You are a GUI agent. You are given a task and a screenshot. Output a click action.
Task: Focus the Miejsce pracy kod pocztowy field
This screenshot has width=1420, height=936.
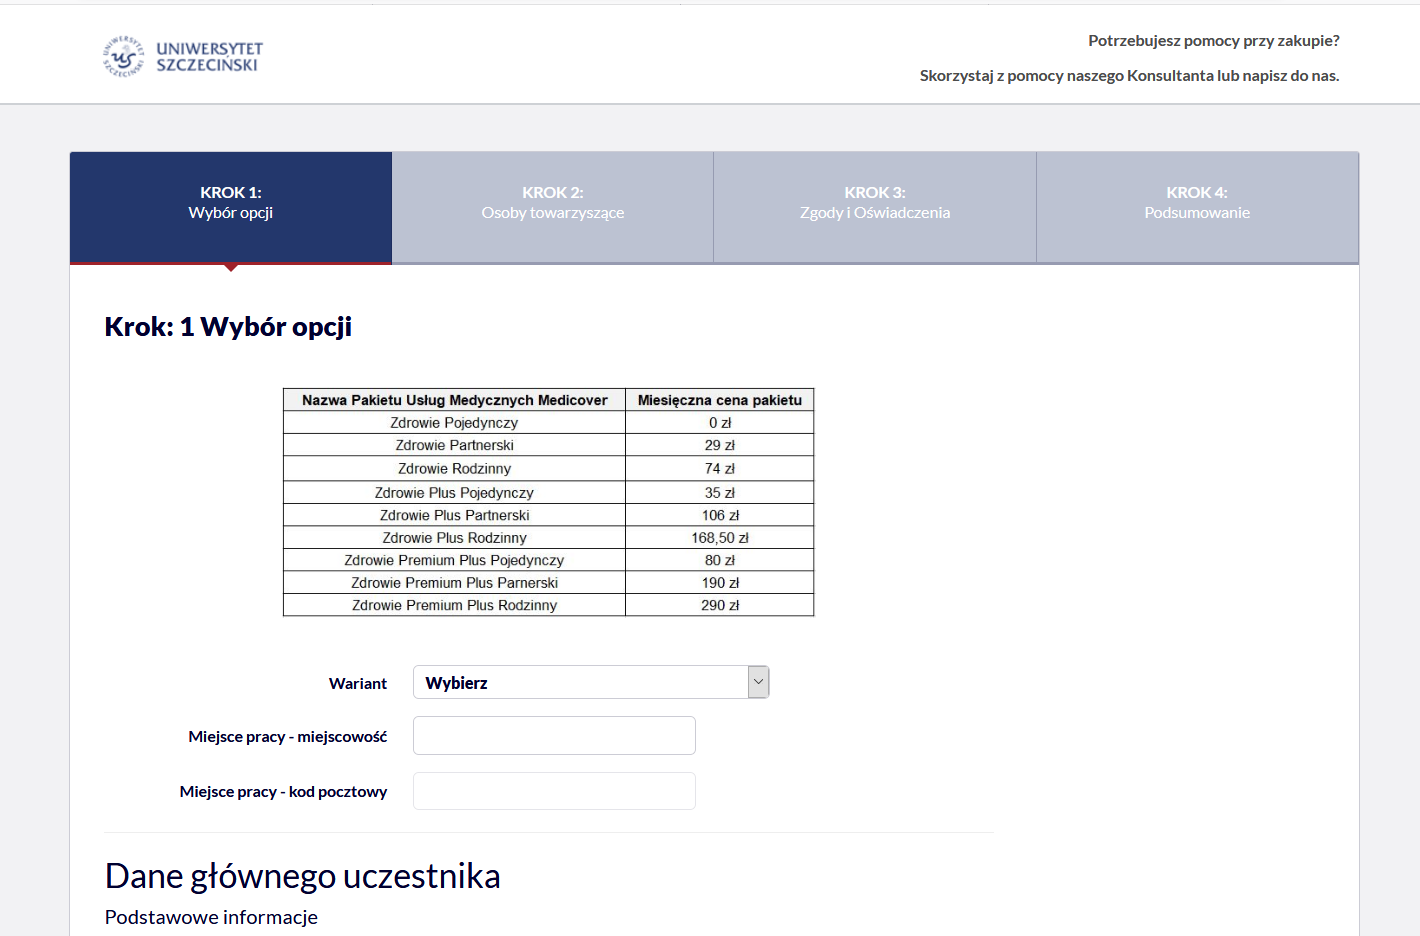click(x=554, y=791)
